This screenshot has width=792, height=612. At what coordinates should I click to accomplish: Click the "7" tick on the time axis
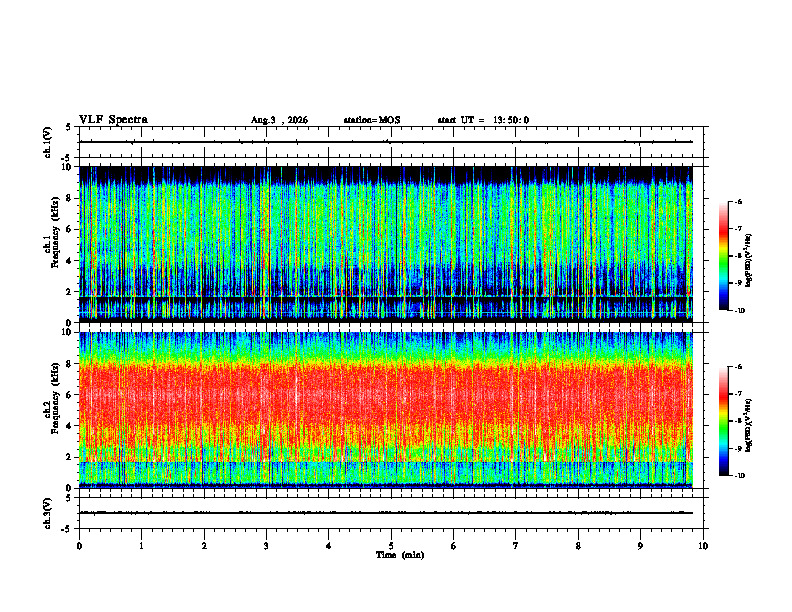click(516, 546)
